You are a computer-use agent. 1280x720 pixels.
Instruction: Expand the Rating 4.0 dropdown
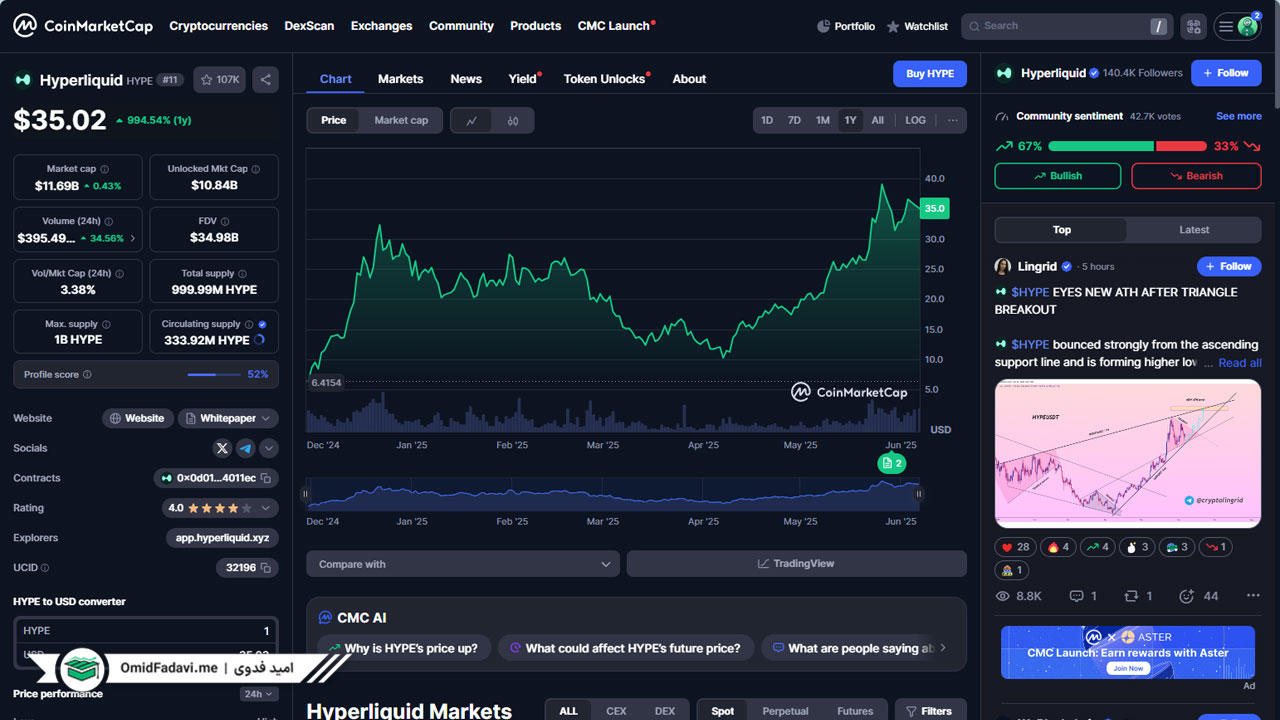pos(220,508)
